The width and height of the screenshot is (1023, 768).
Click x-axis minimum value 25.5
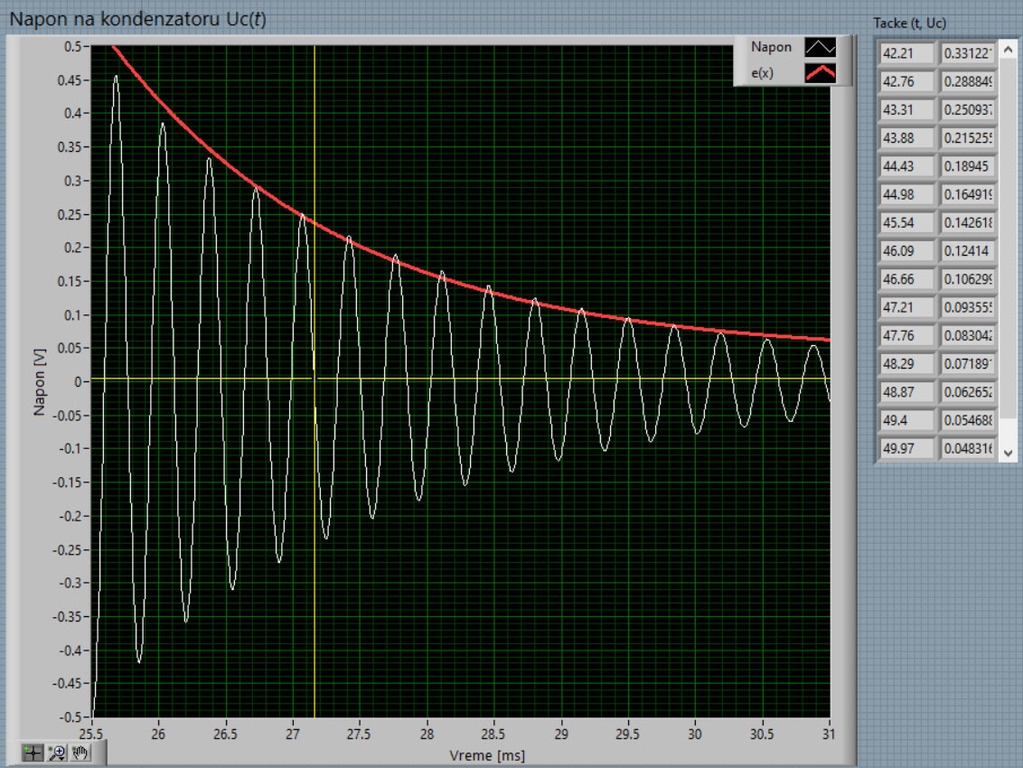coord(92,734)
